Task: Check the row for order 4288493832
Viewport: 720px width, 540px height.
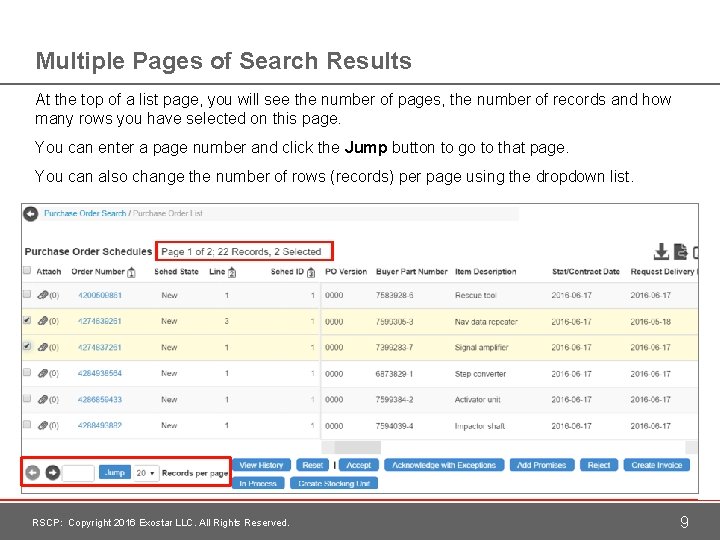Action: 27,424
